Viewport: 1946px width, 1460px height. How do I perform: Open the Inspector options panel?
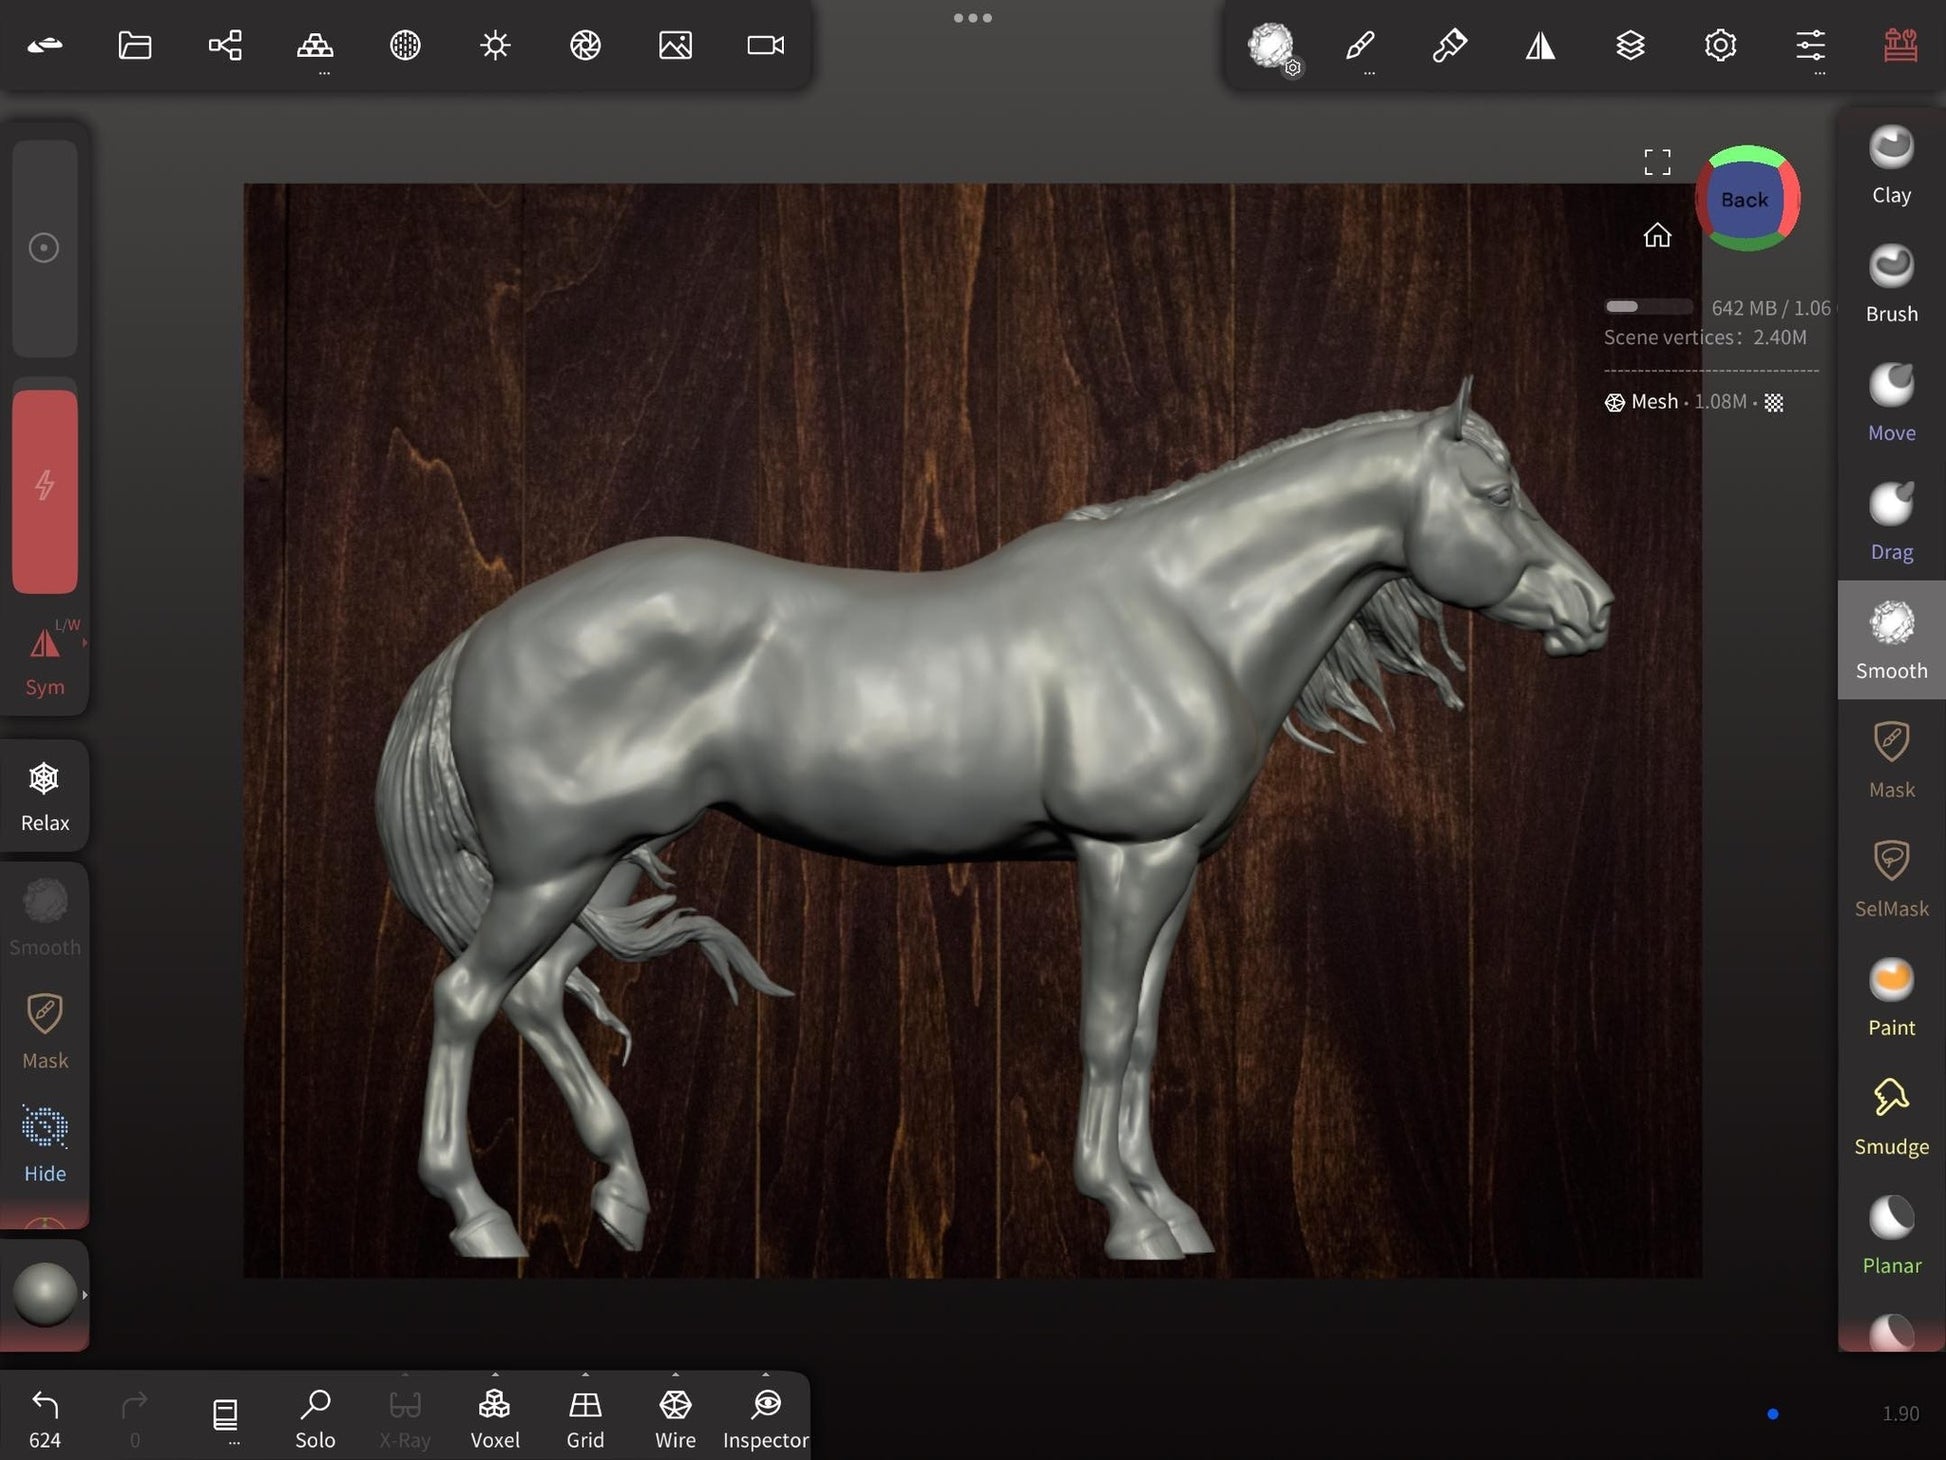766,1376
